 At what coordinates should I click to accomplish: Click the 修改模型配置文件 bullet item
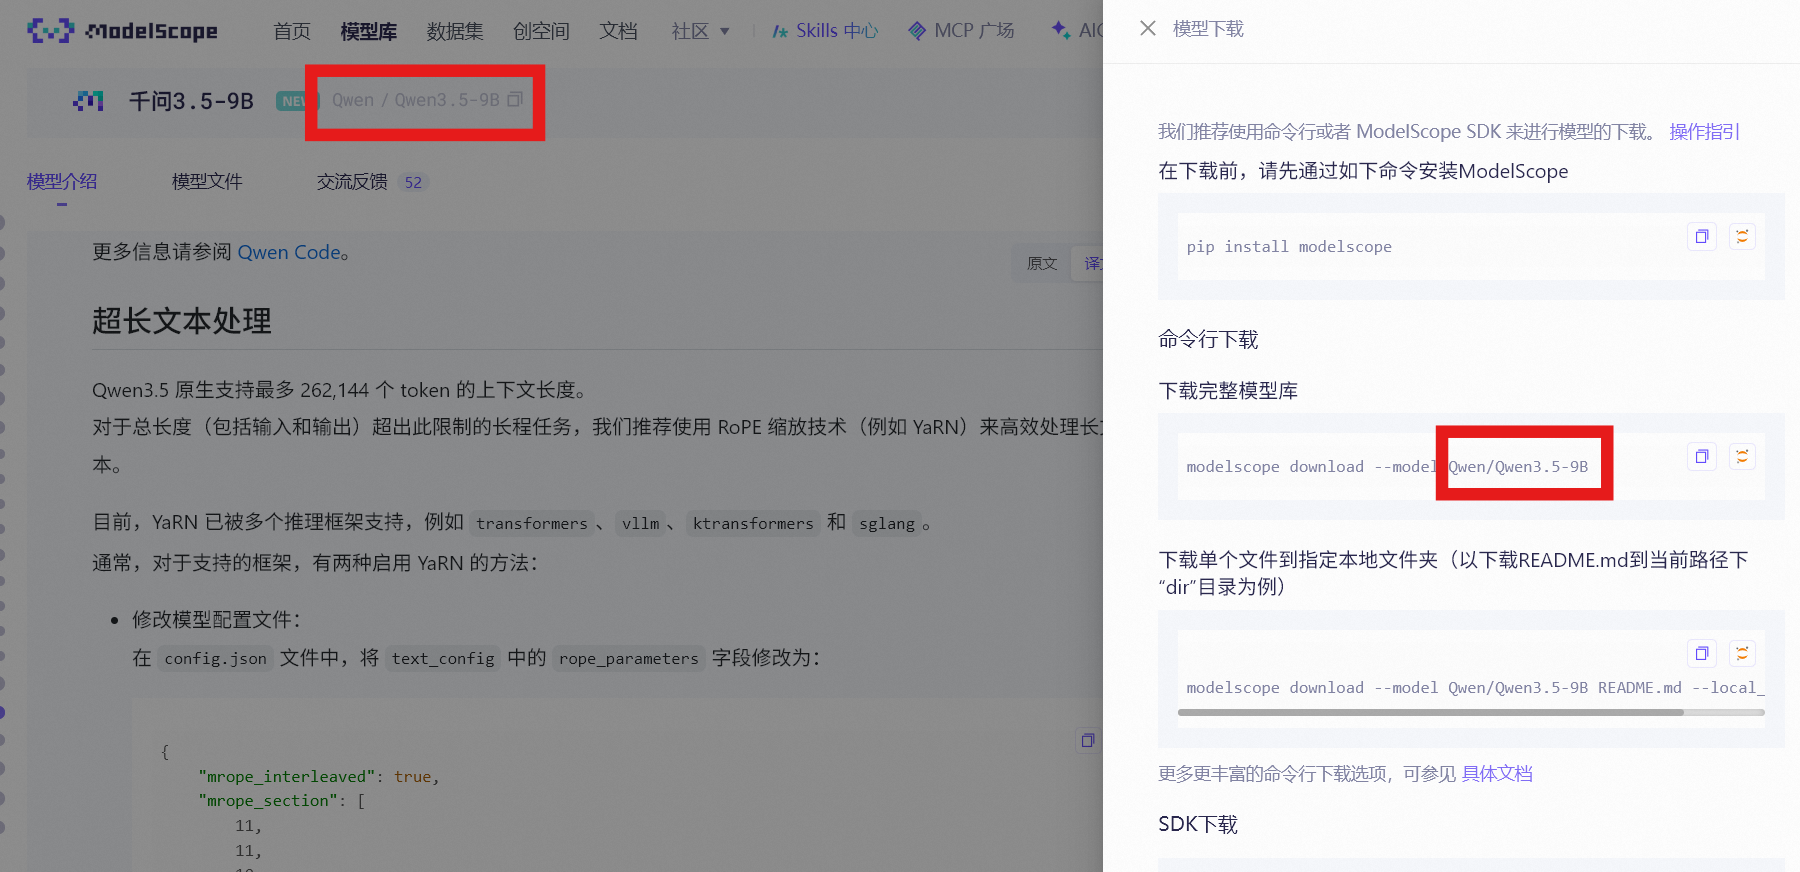[x=216, y=619]
